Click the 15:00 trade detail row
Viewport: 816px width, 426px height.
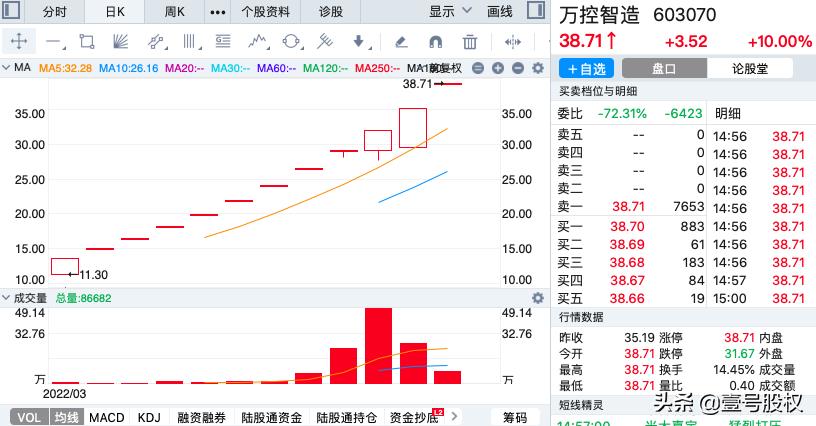(x=762, y=299)
